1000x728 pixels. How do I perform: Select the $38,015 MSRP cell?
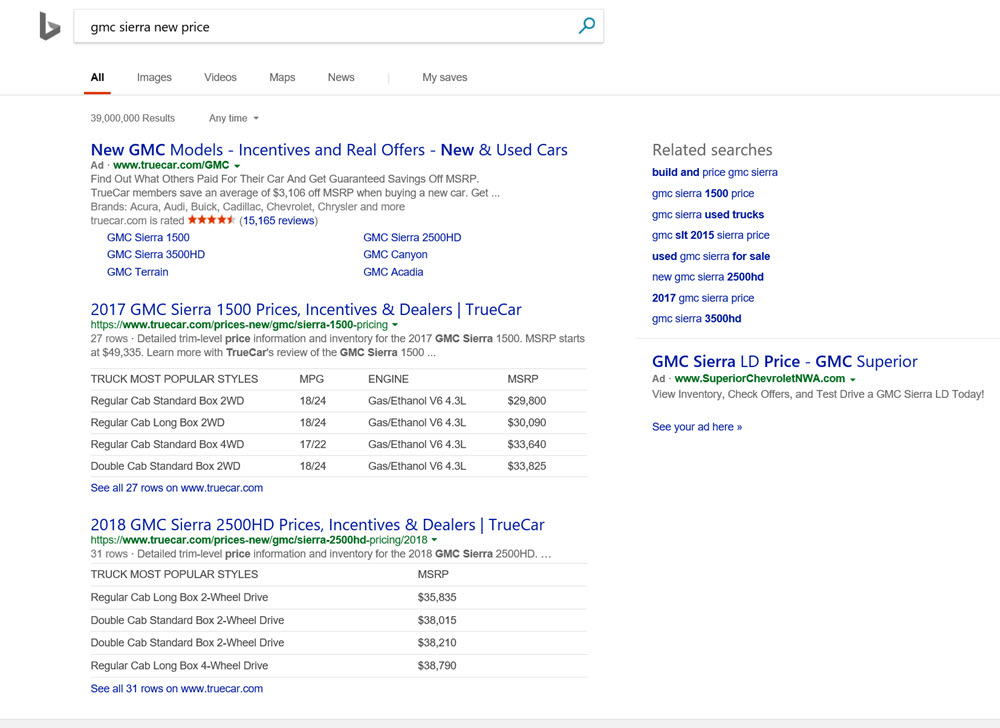(x=437, y=620)
